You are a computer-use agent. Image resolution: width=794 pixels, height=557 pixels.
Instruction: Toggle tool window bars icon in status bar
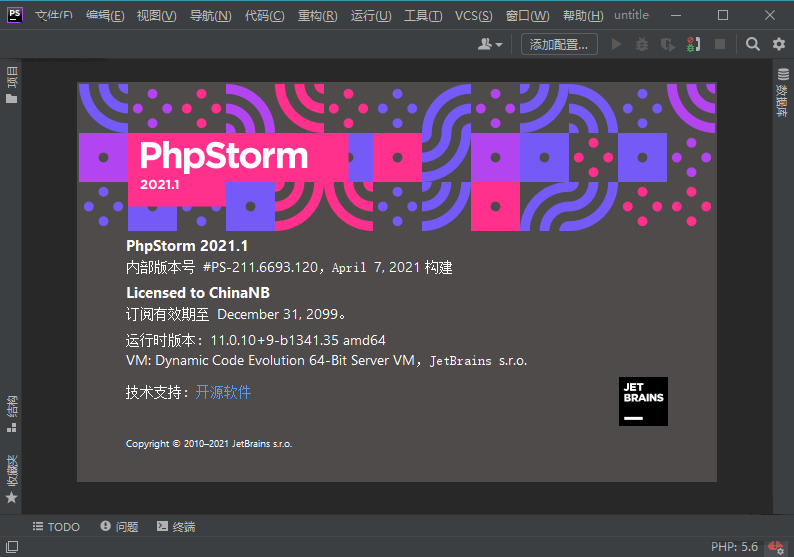point(12,547)
